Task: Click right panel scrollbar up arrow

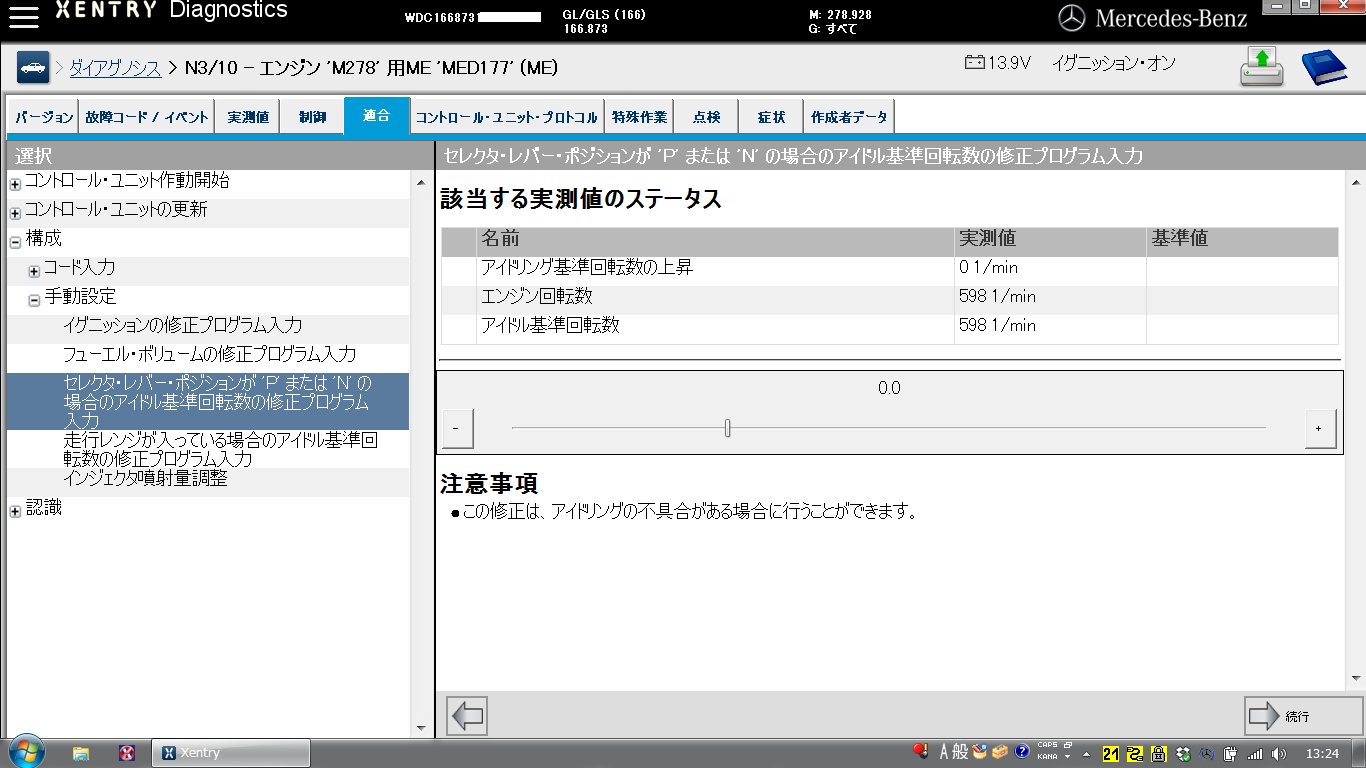Action: tap(1356, 182)
